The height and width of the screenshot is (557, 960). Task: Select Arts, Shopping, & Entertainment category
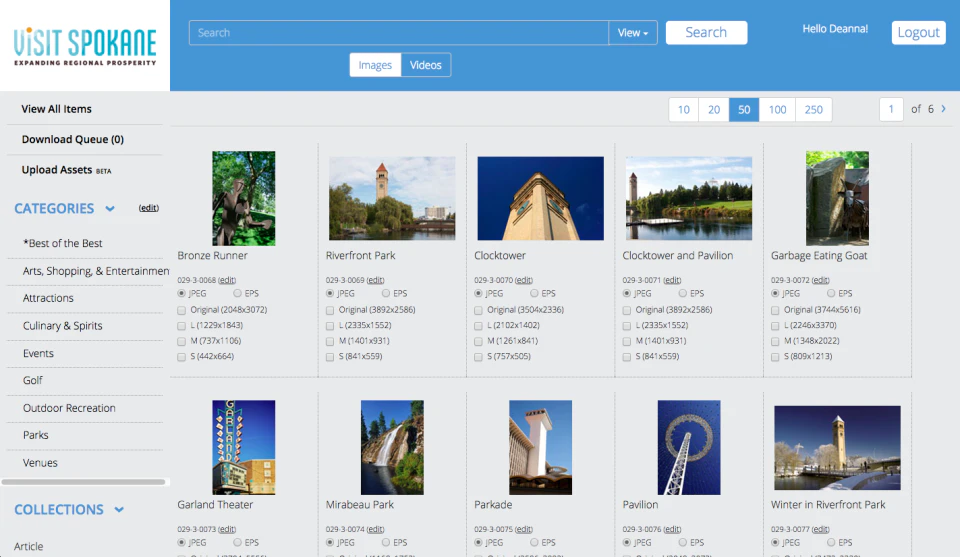(96, 271)
